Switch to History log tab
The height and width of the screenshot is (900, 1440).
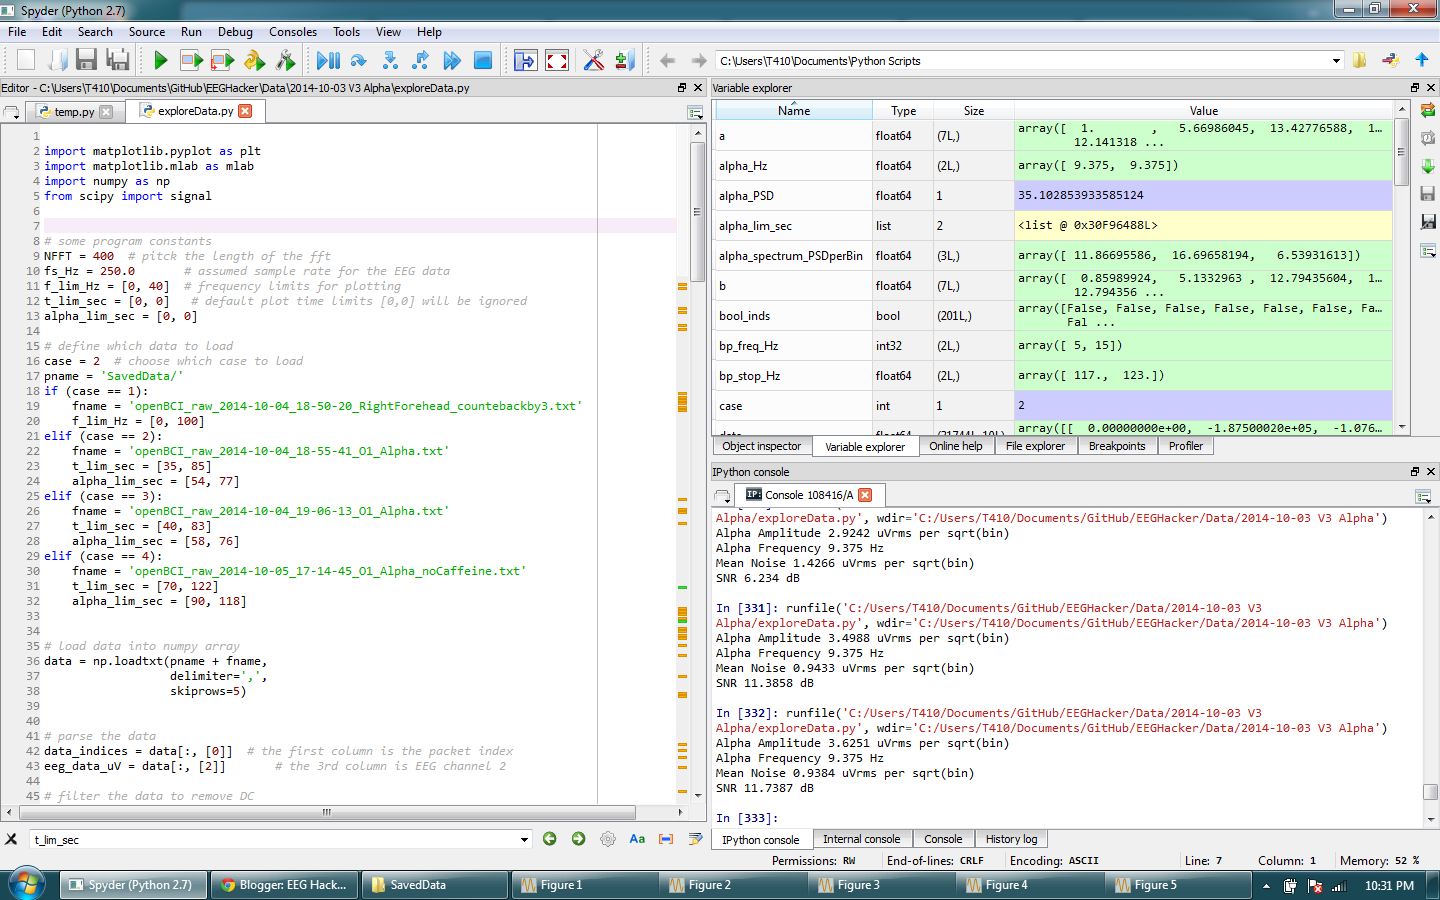pyautogui.click(x=1011, y=839)
